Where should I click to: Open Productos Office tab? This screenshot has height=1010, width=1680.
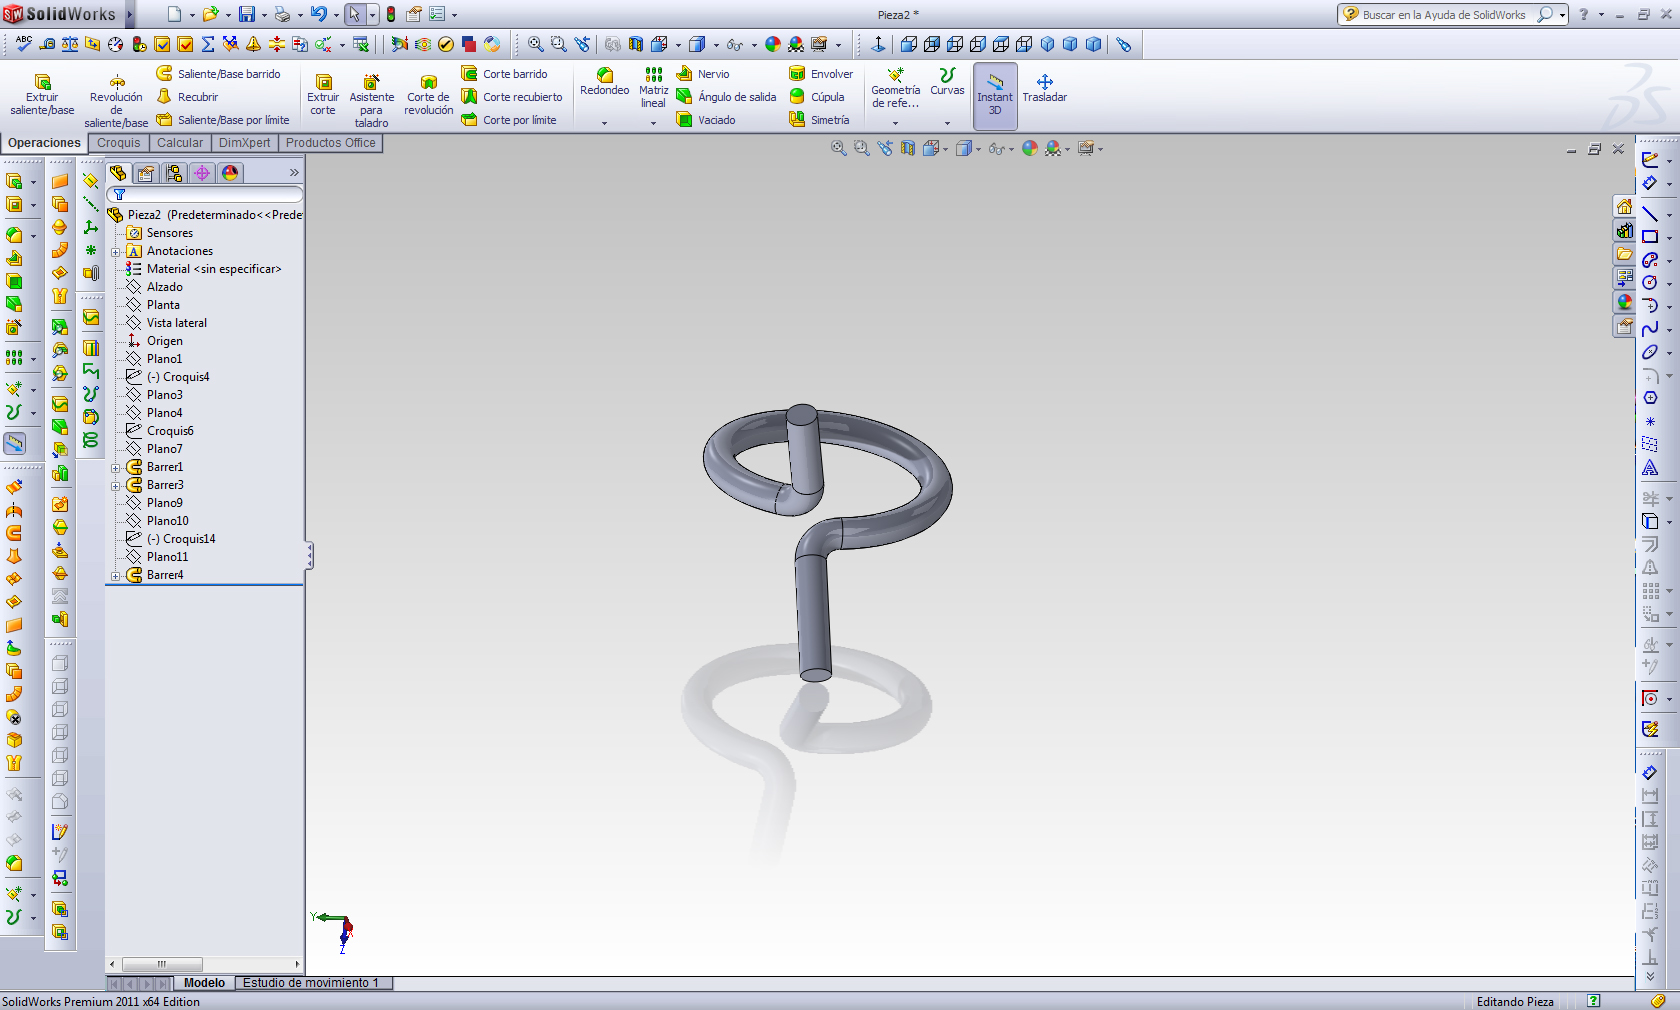coord(331,143)
